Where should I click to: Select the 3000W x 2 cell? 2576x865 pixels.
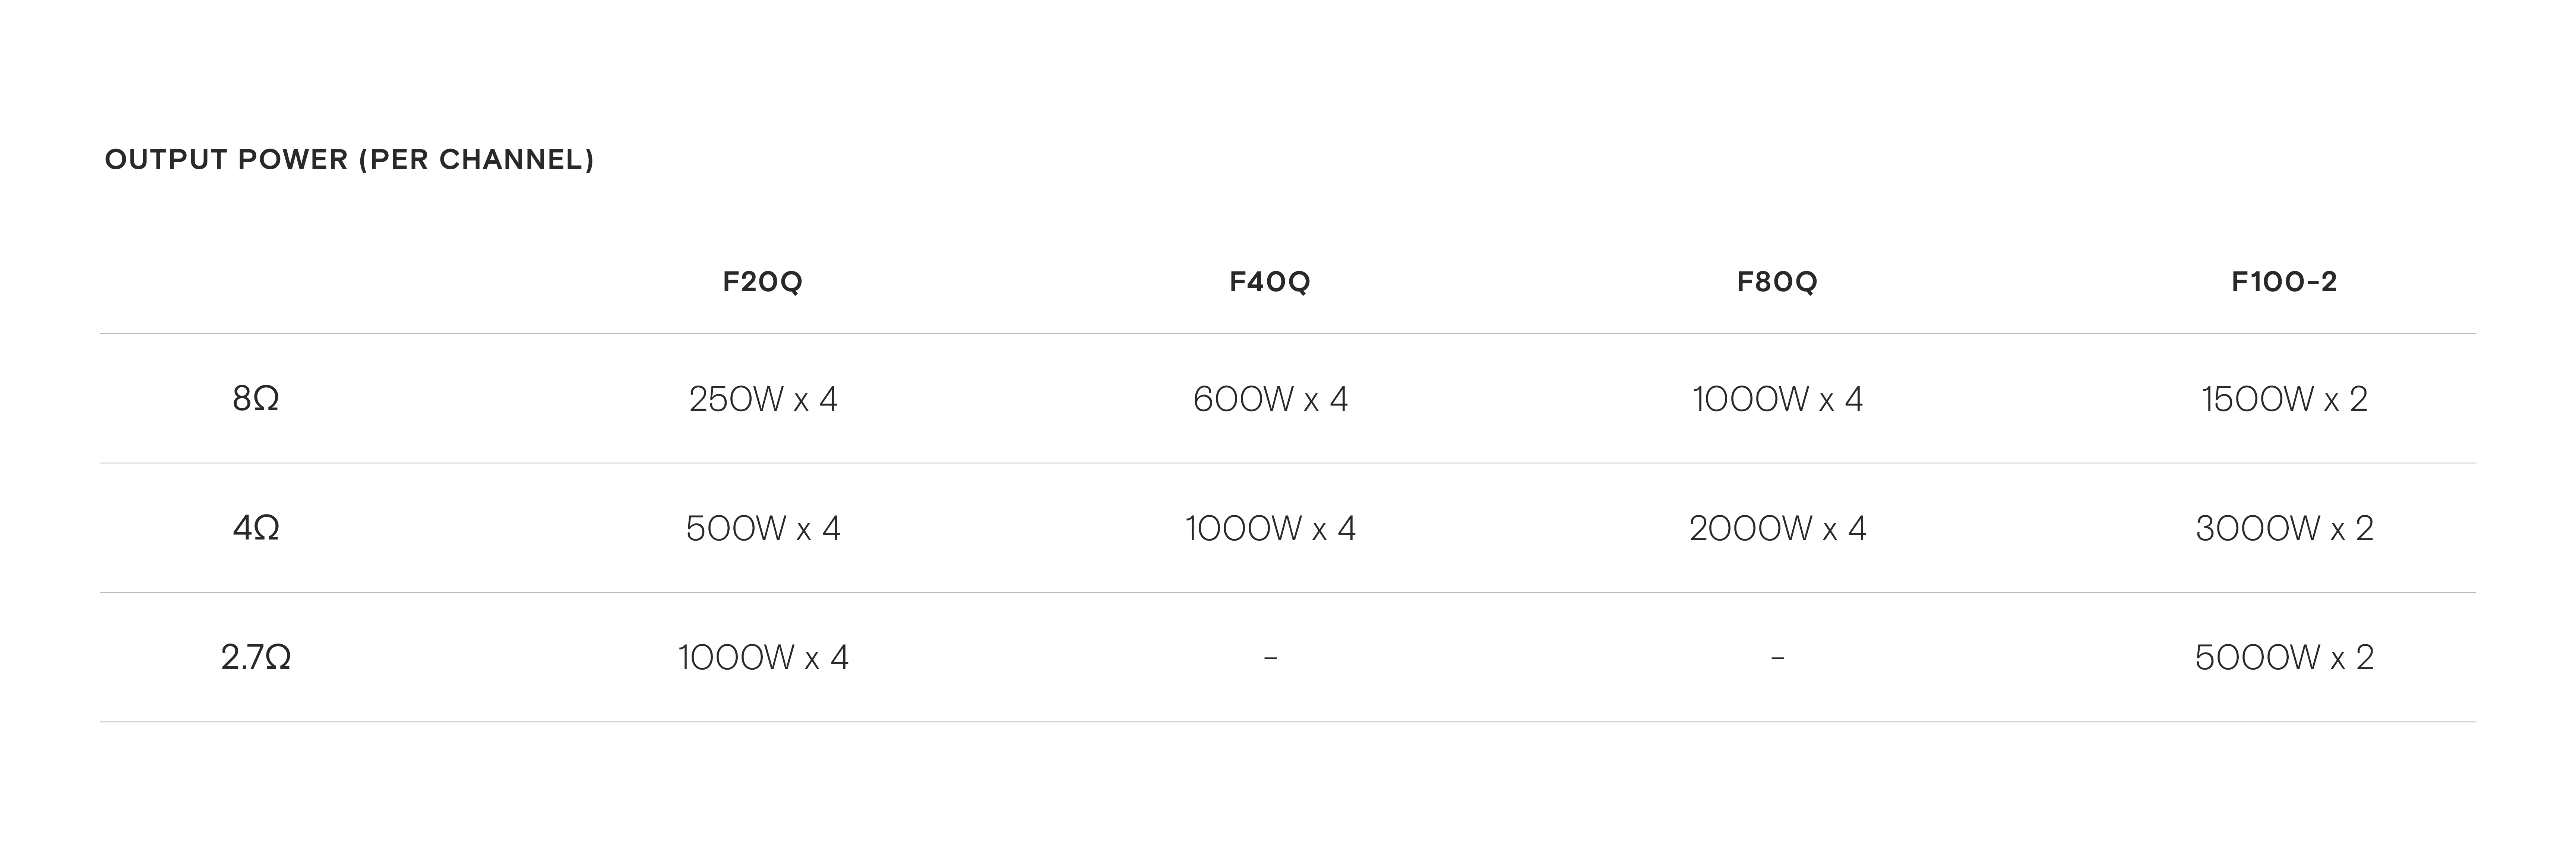(2284, 528)
